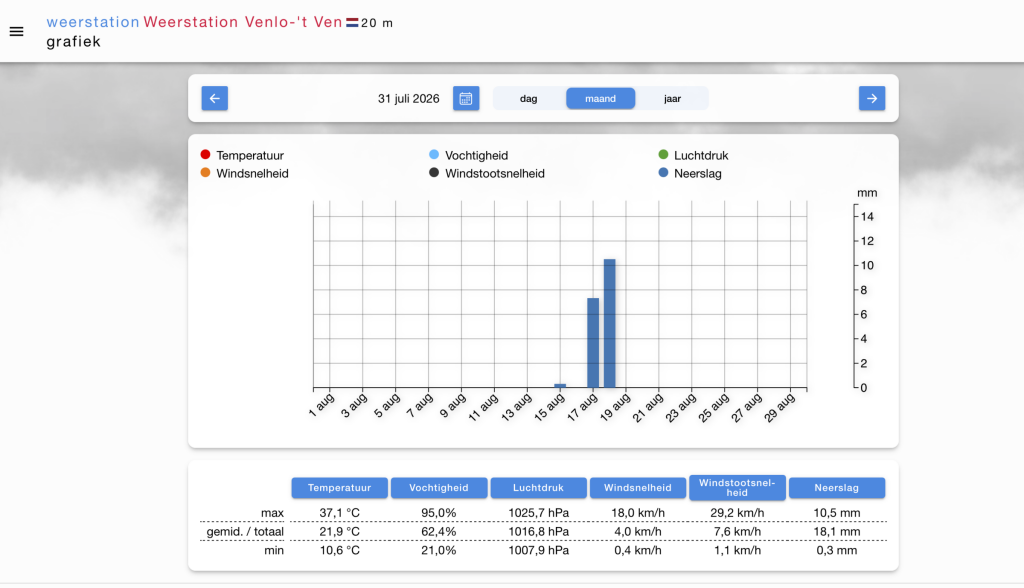This screenshot has width=1024, height=588.
Task: Click the Luchtdruk table header button
Action: [538, 488]
